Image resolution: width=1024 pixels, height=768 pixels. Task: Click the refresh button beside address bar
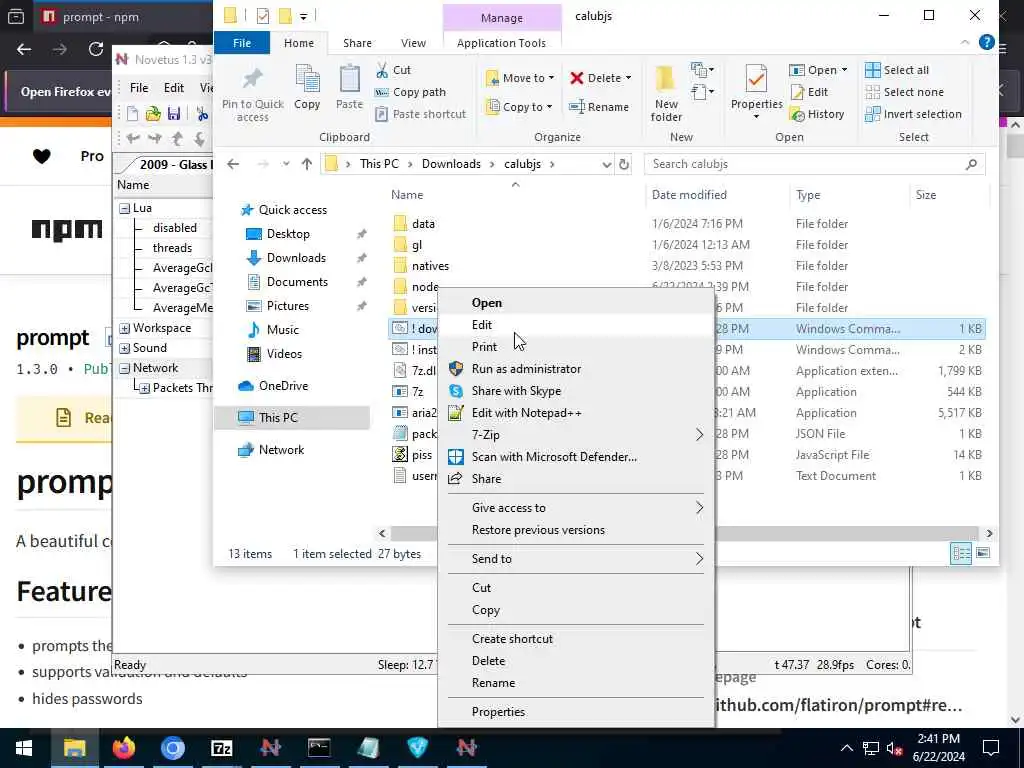coord(624,165)
